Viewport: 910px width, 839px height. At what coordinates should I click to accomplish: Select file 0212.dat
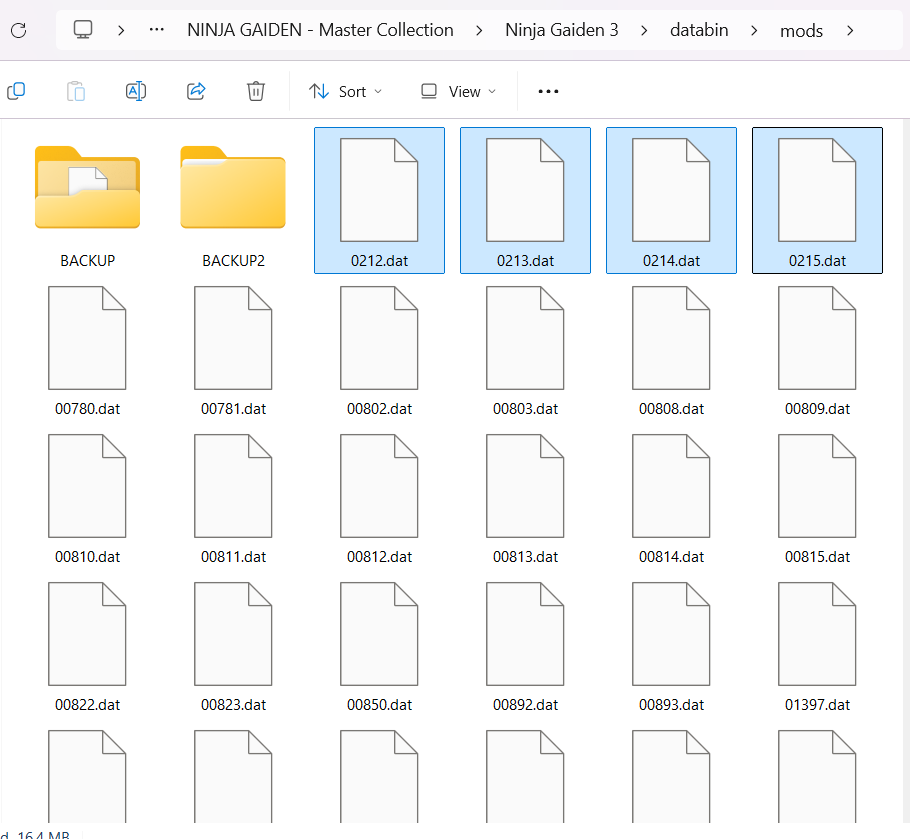click(380, 200)
